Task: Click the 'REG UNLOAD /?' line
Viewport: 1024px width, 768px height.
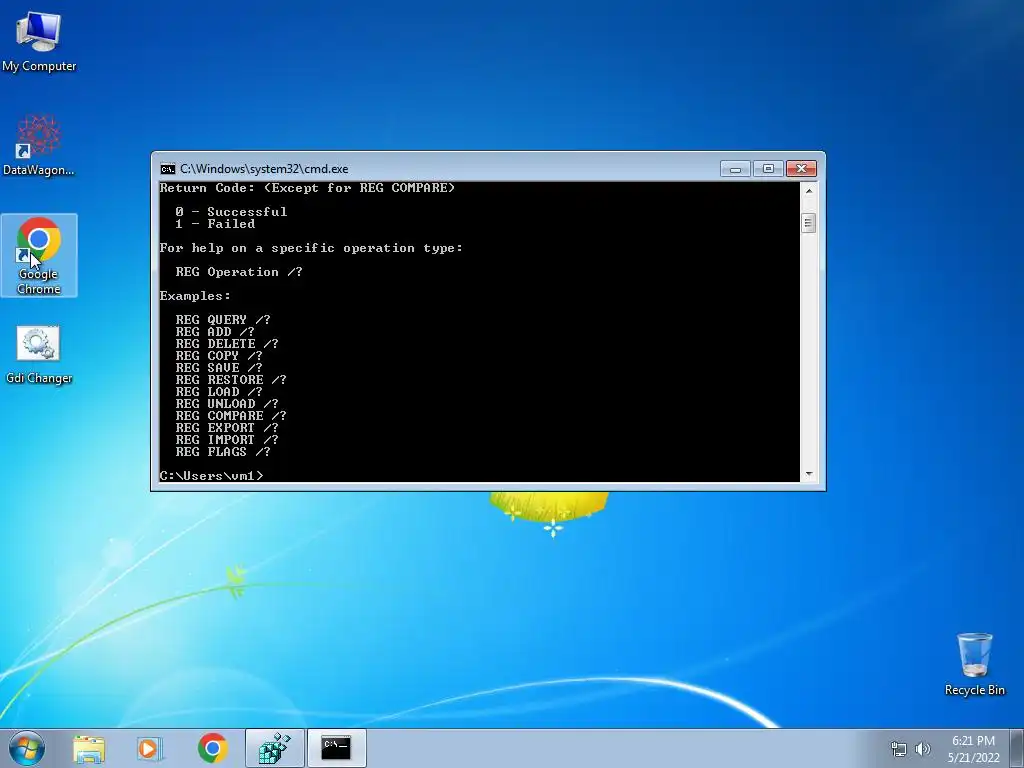Action: [x=227, y=404]
